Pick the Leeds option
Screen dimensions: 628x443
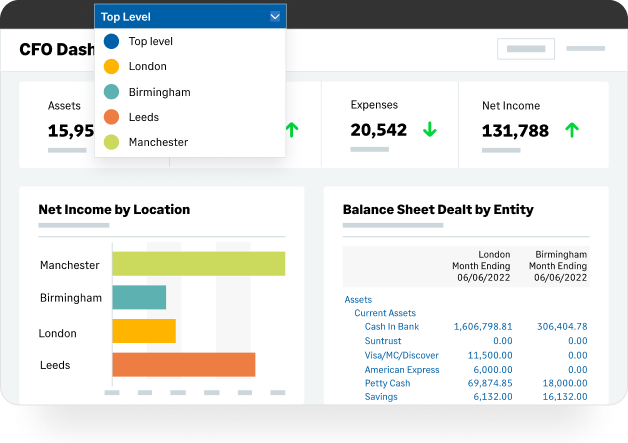coord(144,117)
